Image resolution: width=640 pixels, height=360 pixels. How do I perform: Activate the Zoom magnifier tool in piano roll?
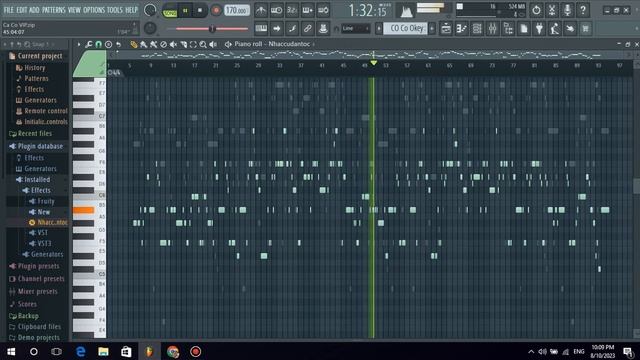point(203,44)
